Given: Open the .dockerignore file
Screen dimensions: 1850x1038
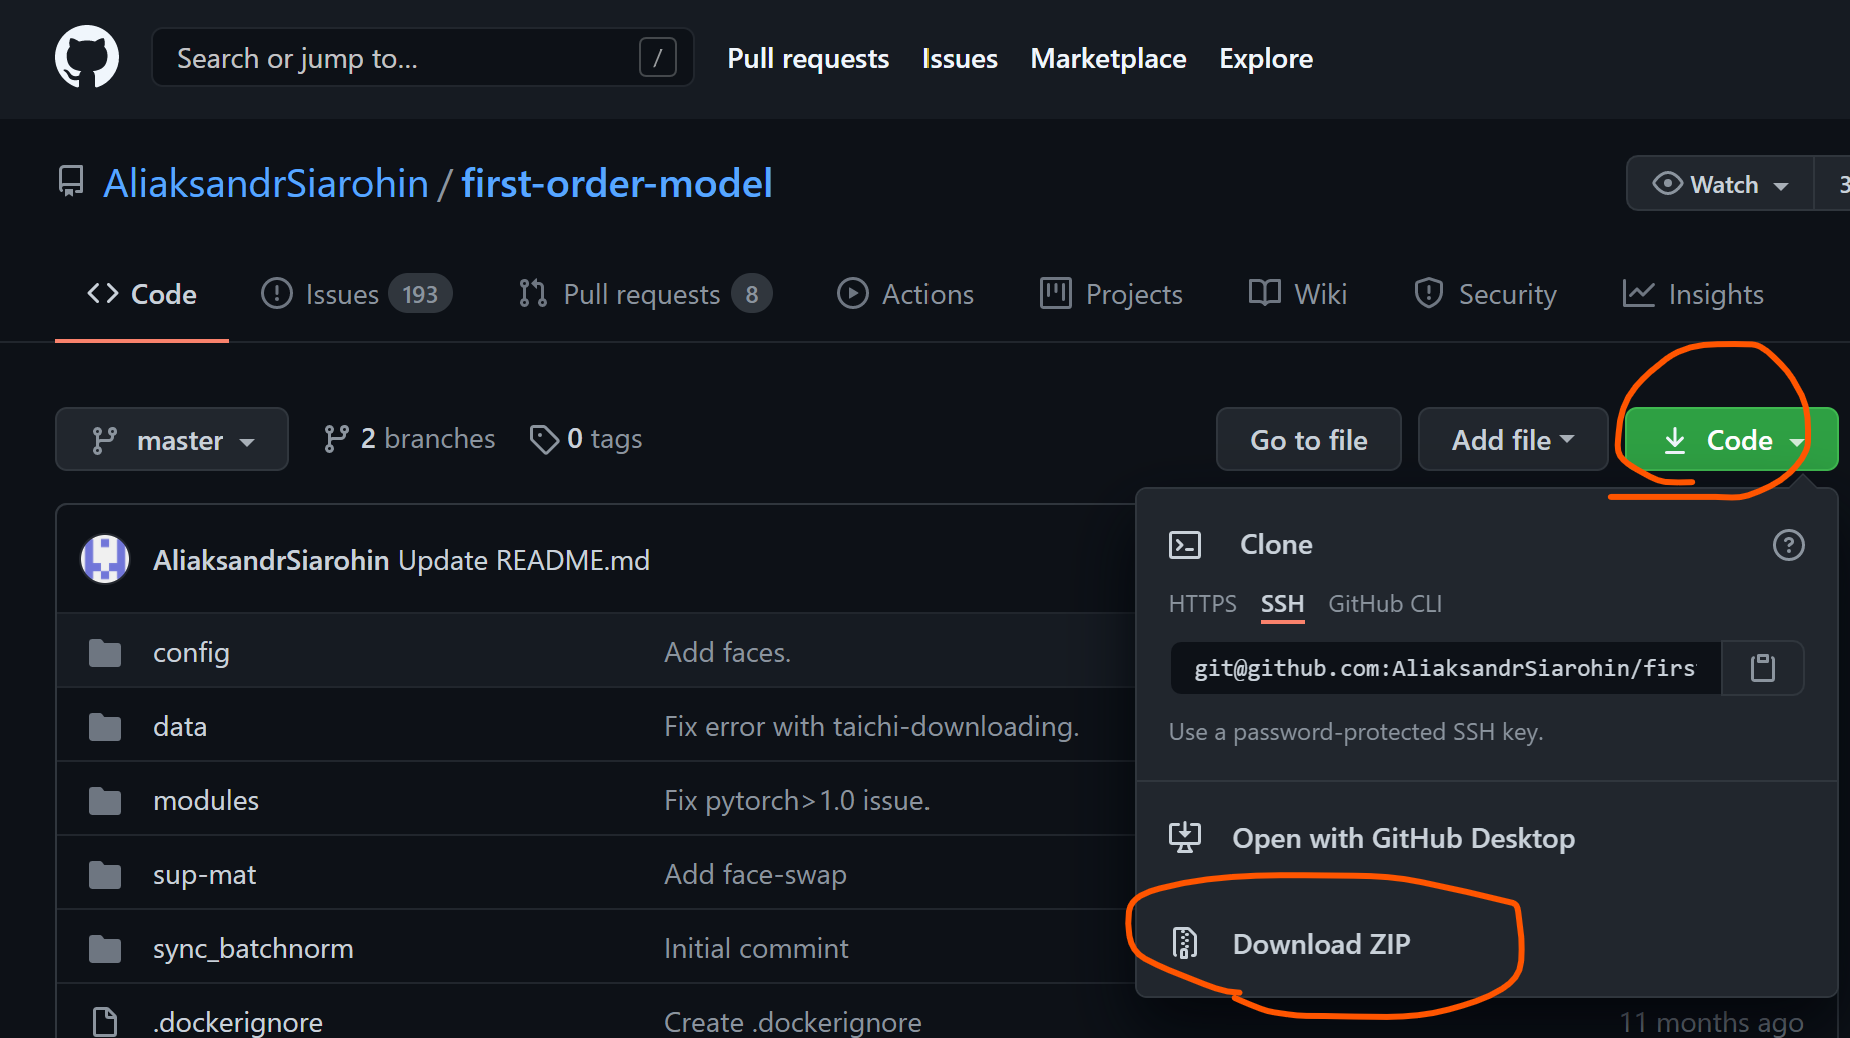Looking at the screenshot, I should tap(238, 1022).
